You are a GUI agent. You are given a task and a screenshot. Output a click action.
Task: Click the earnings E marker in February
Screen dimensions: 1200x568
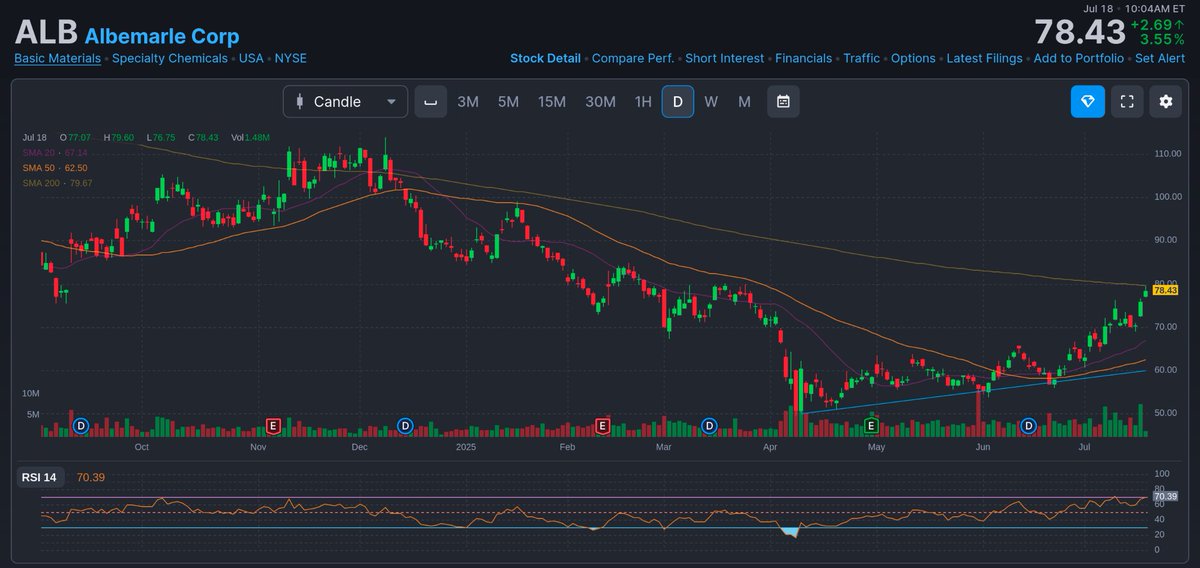tap(602, 426)
